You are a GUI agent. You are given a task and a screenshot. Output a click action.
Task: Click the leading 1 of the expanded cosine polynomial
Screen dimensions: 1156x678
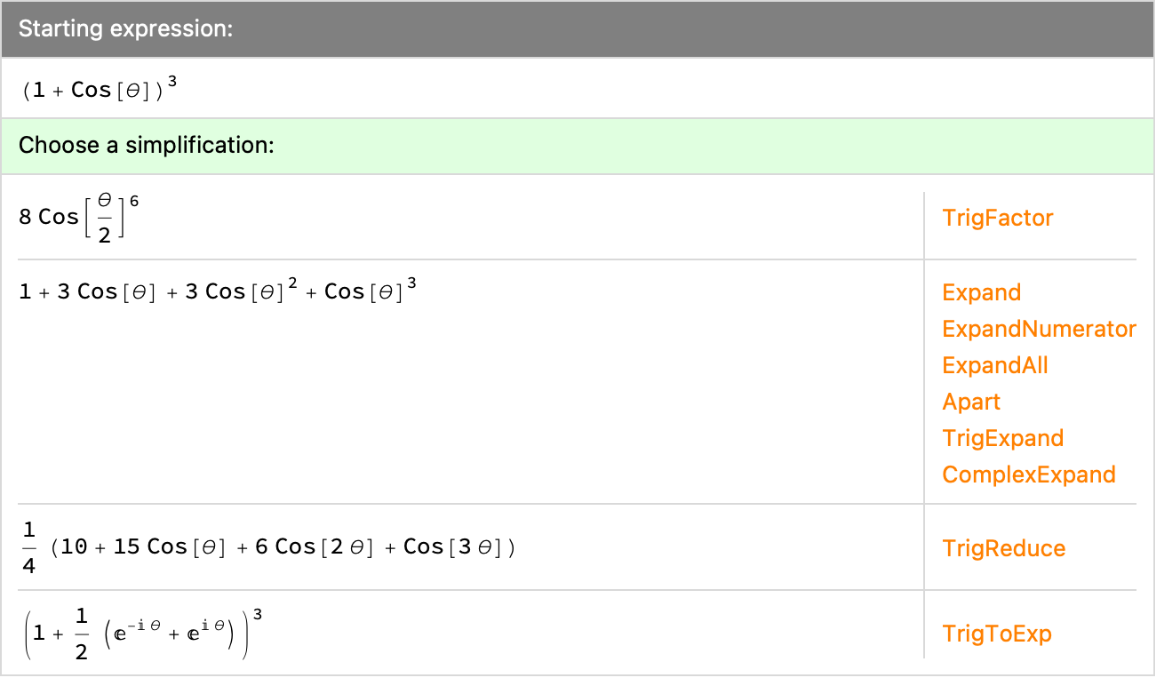25,292
